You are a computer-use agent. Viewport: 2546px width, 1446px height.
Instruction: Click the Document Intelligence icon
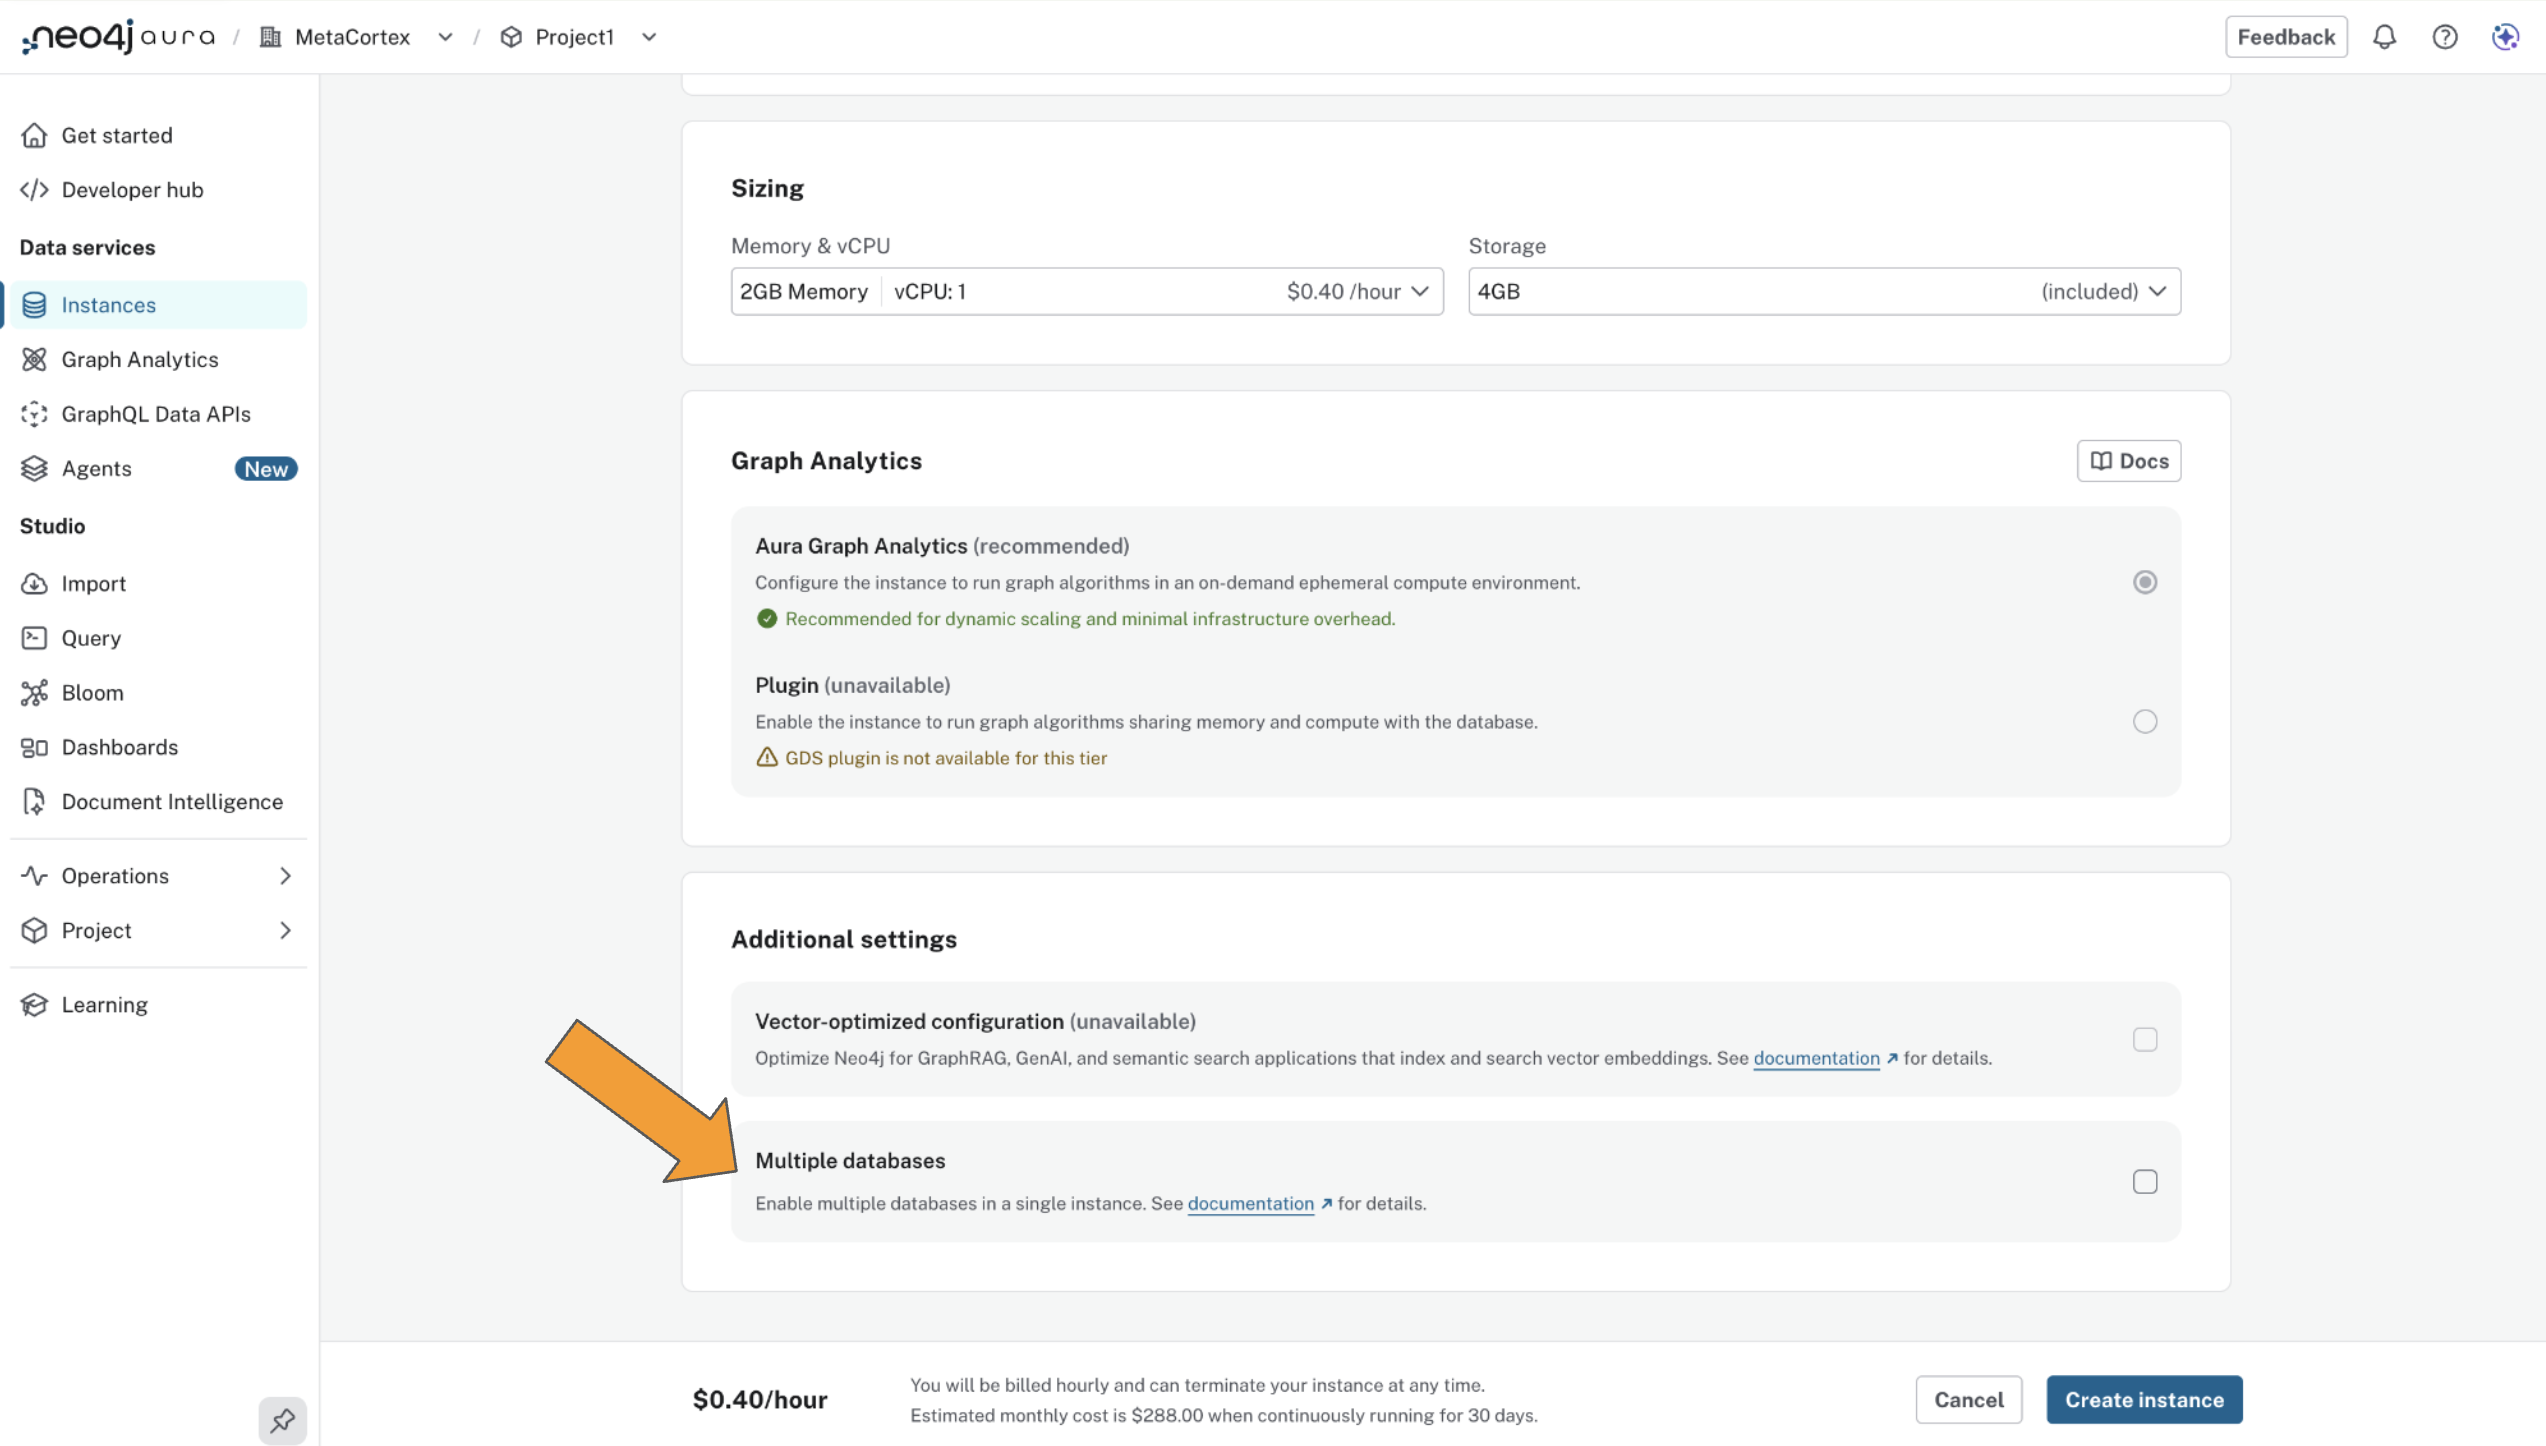coord(34,802)
